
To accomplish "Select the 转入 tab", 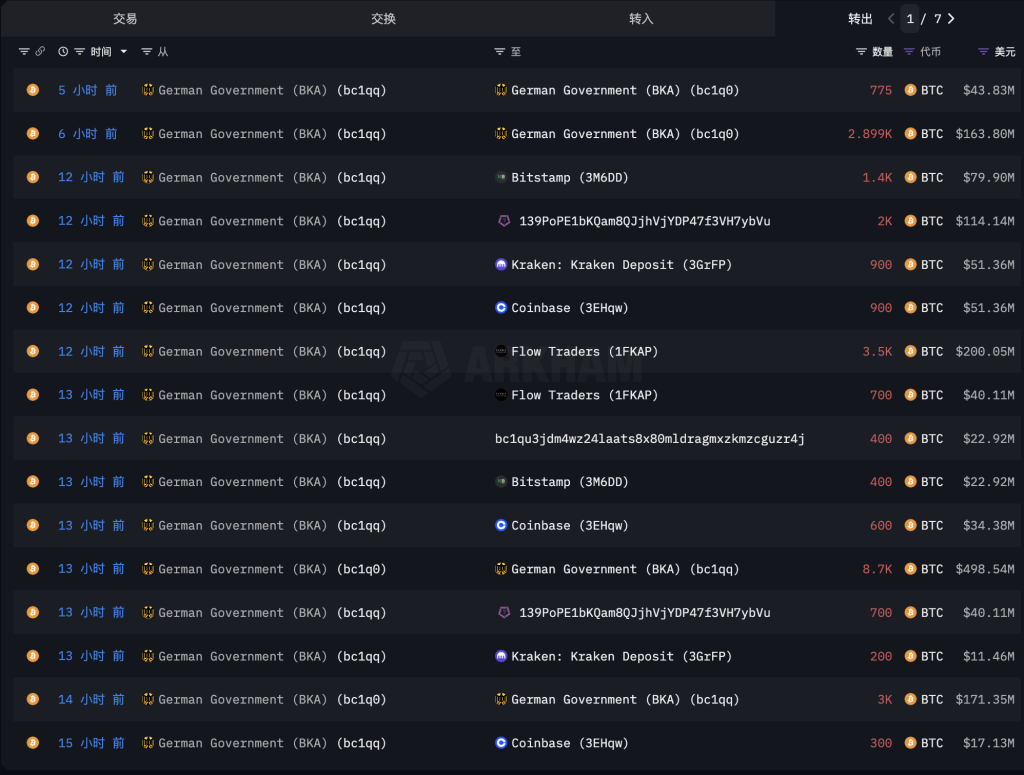I will [x=641, y=19].
